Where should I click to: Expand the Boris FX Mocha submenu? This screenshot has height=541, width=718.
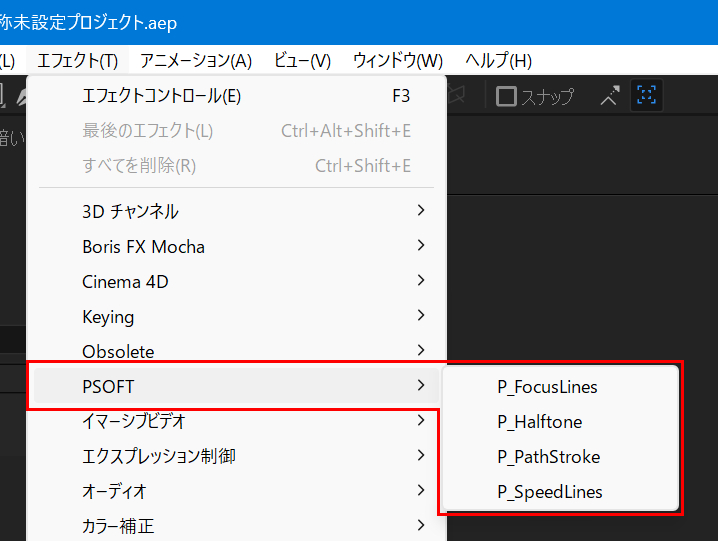click(x=236, y=246)
